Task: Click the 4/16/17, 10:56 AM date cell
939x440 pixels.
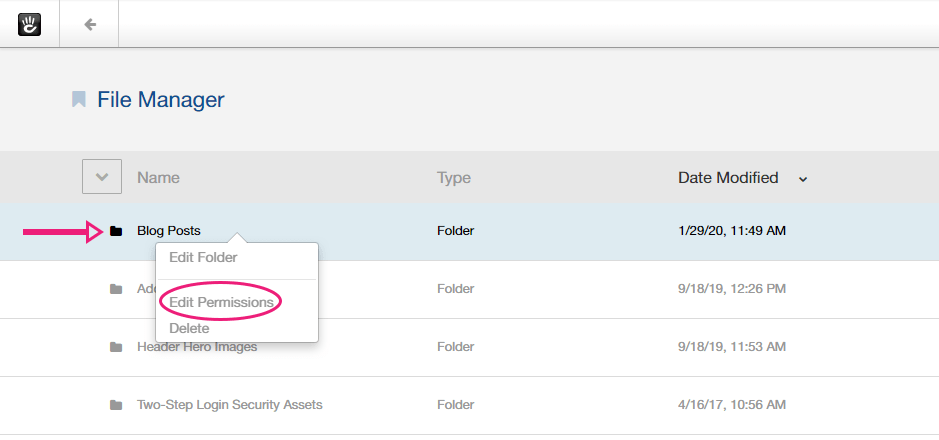Action: 732,405
